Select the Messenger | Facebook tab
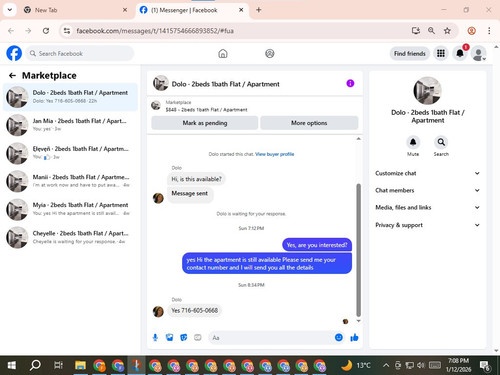The image size is (500, 375). point(192,10)
